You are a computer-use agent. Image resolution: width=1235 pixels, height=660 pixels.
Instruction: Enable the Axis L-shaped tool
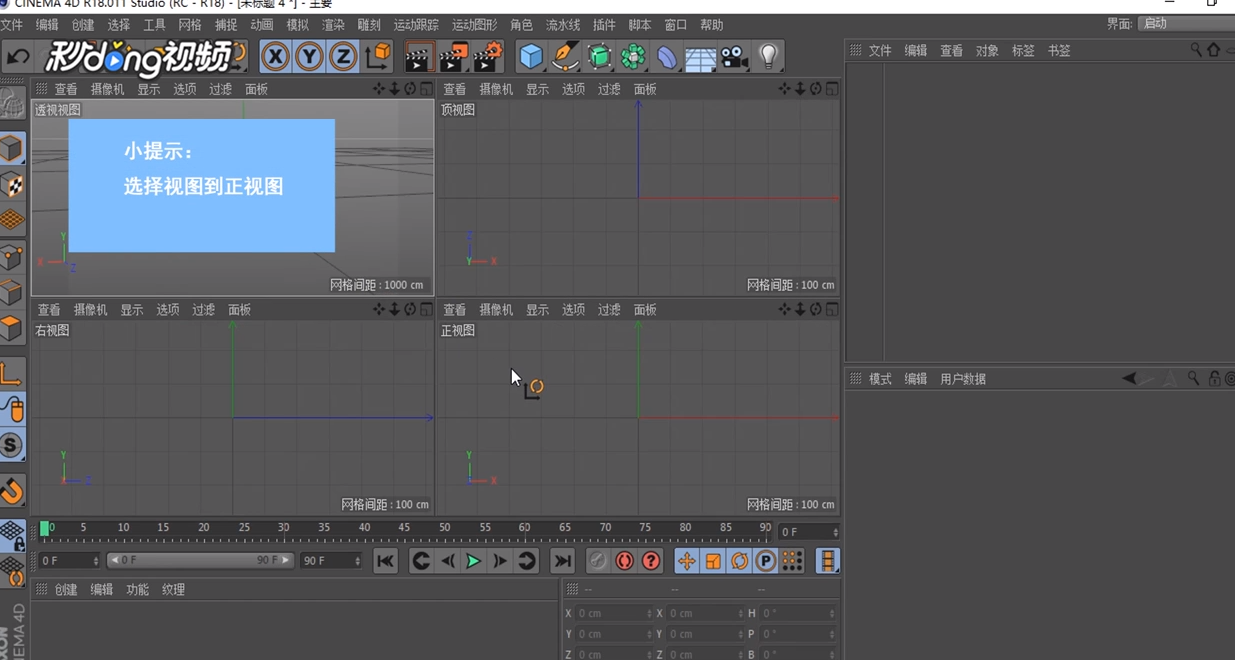pyautogui.click(x=12, y=373)
